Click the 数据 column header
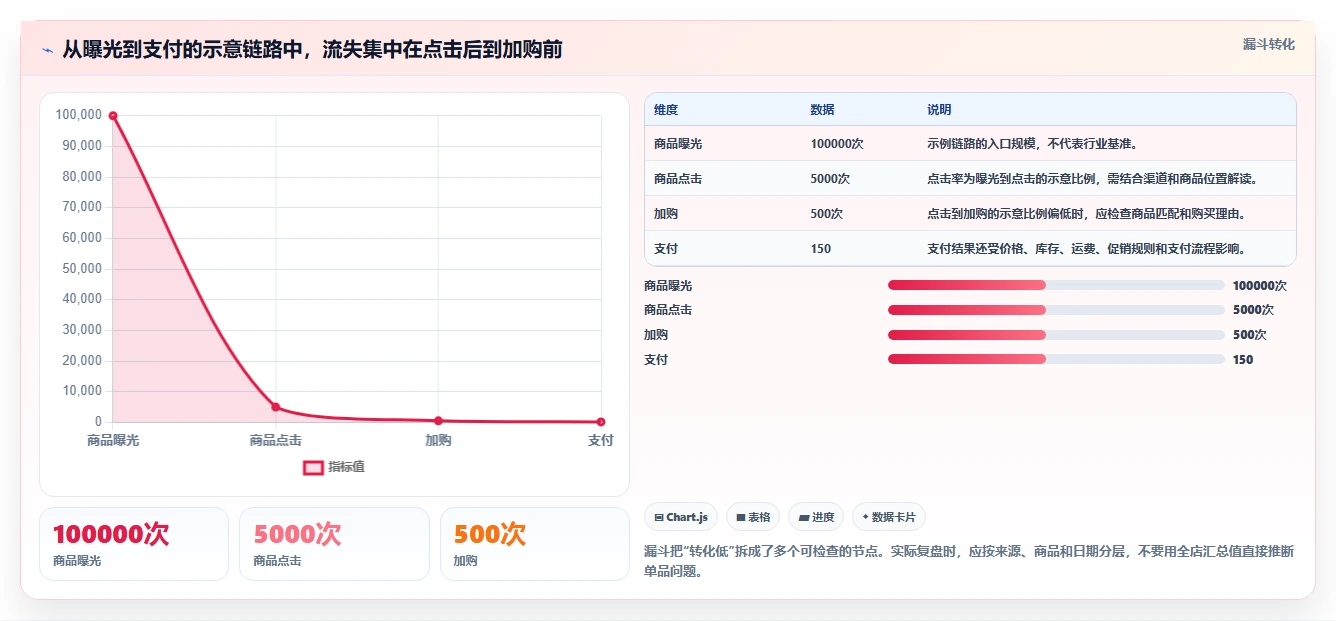 tap(822, 110)
